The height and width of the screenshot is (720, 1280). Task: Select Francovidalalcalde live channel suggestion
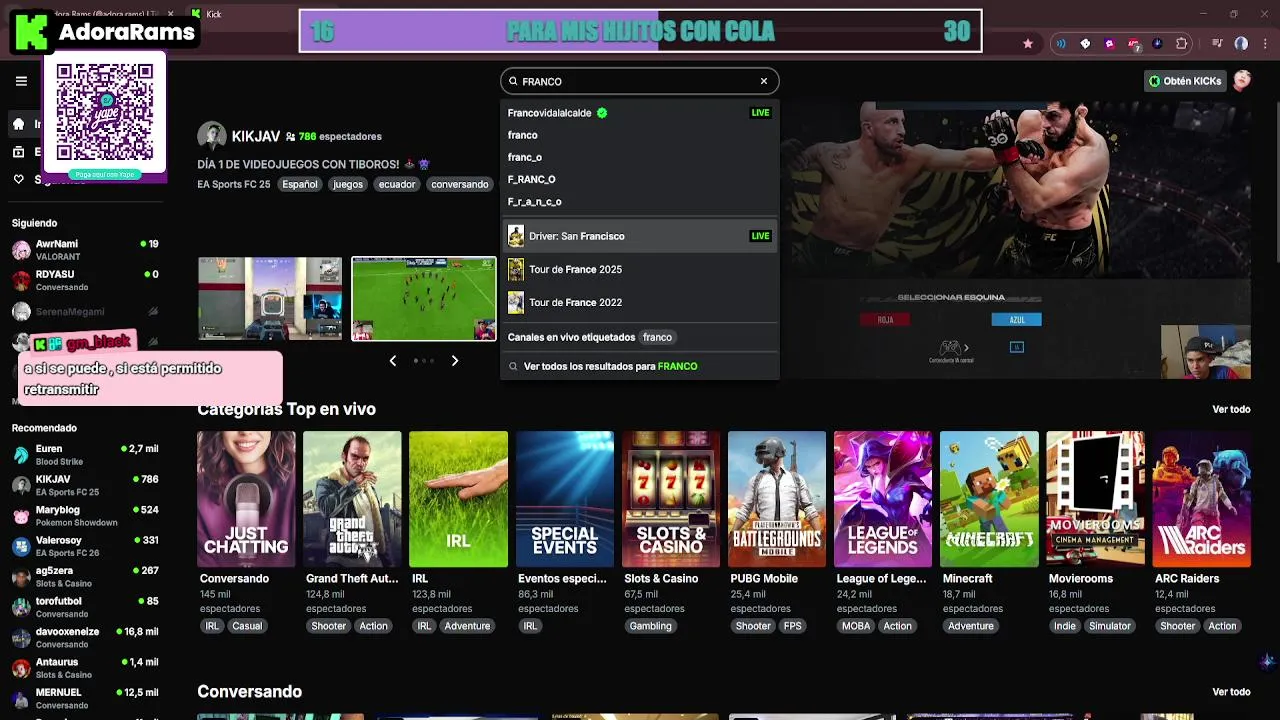point(639,113)
